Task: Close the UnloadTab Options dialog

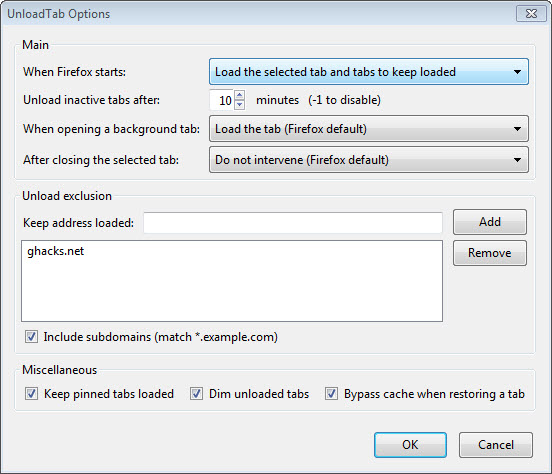Action: click(x=531, y=14)
